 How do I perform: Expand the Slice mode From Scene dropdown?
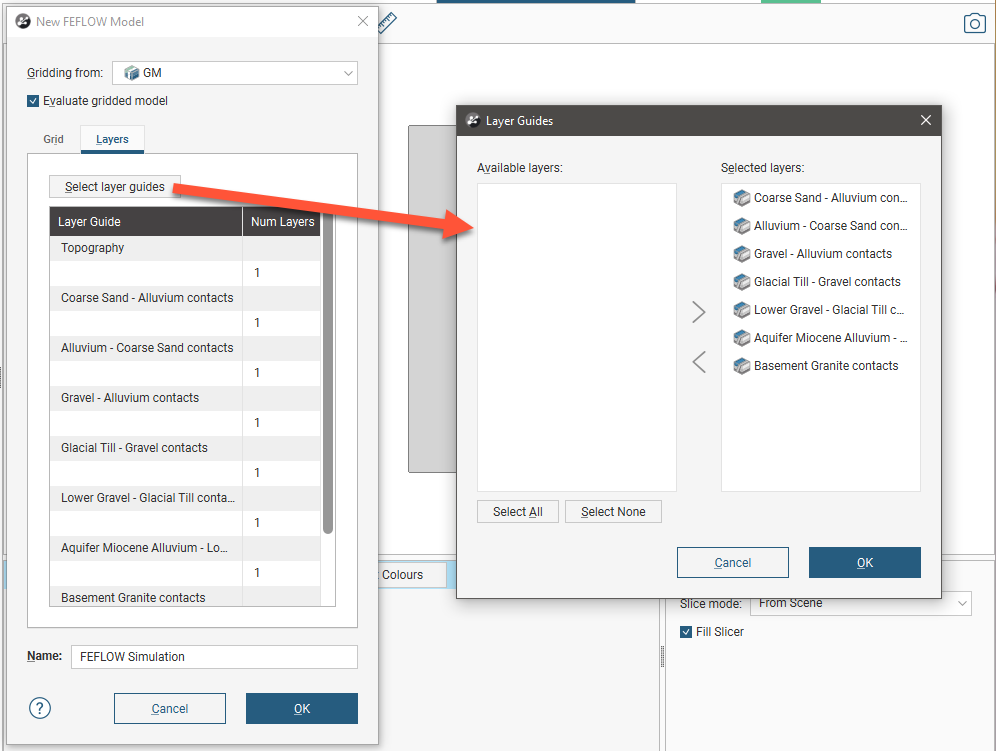click(860, 603)
